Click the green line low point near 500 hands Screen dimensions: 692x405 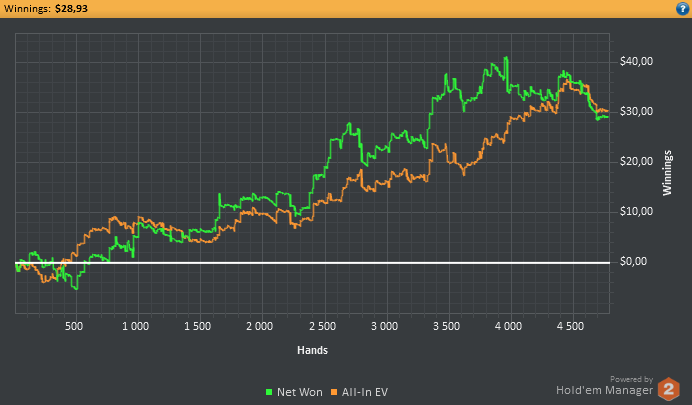pos(76,289)
